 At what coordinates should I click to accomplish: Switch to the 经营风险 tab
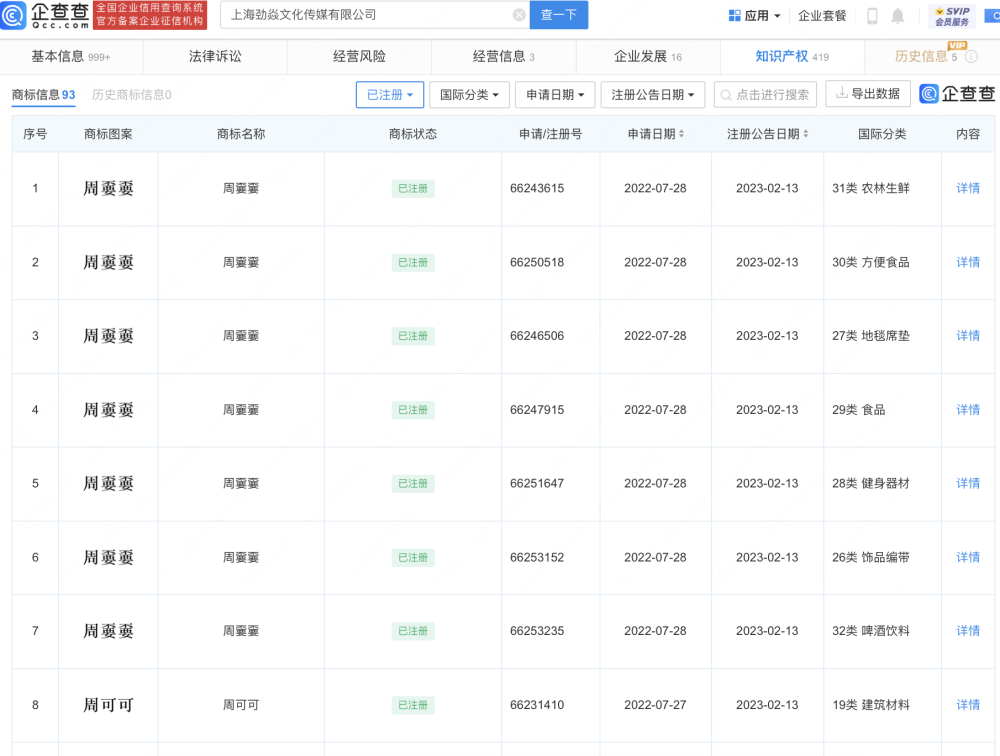(359, 57)
